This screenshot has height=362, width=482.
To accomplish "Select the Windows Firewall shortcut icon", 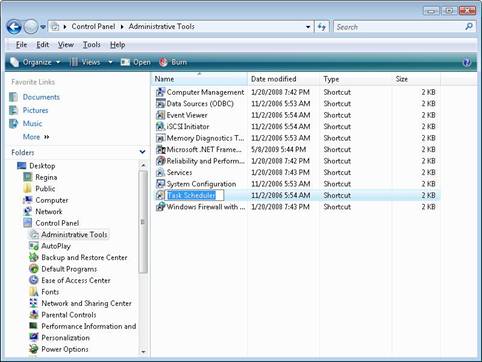I will pyautogui.click(x=161, y=207).
